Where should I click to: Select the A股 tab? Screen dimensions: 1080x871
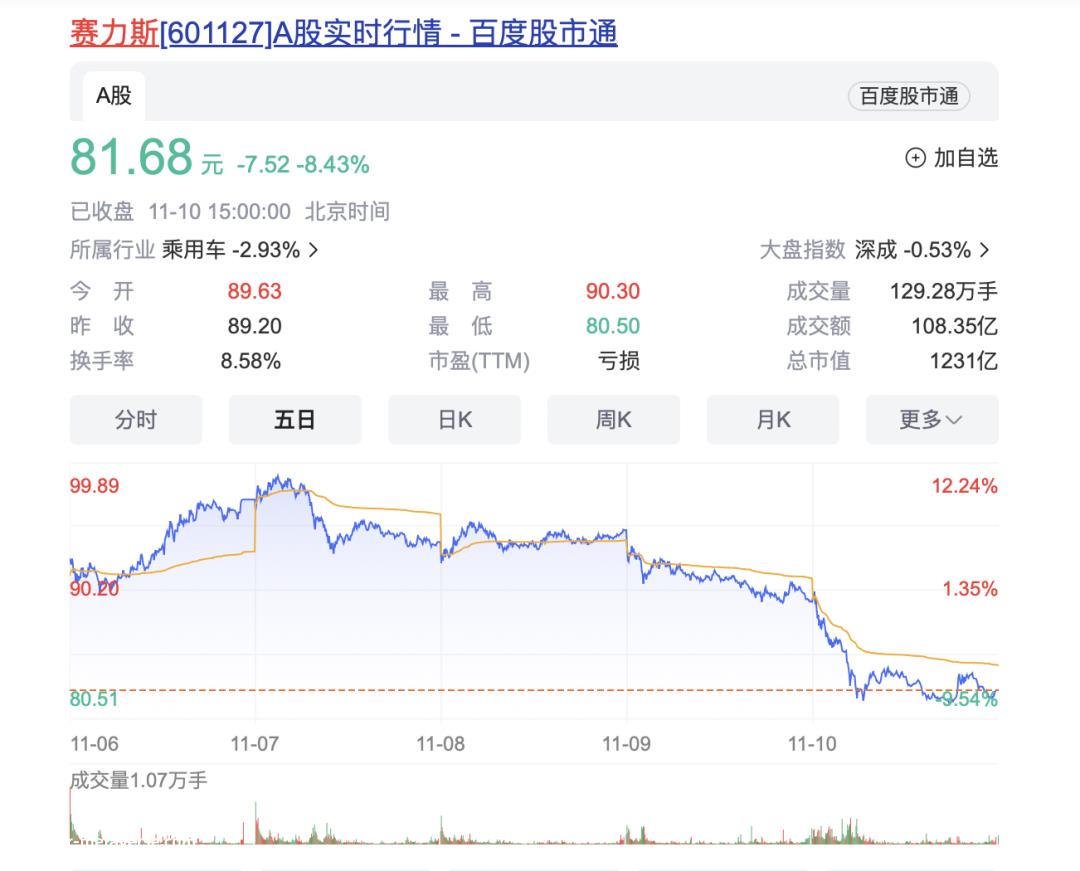[114, 96]
